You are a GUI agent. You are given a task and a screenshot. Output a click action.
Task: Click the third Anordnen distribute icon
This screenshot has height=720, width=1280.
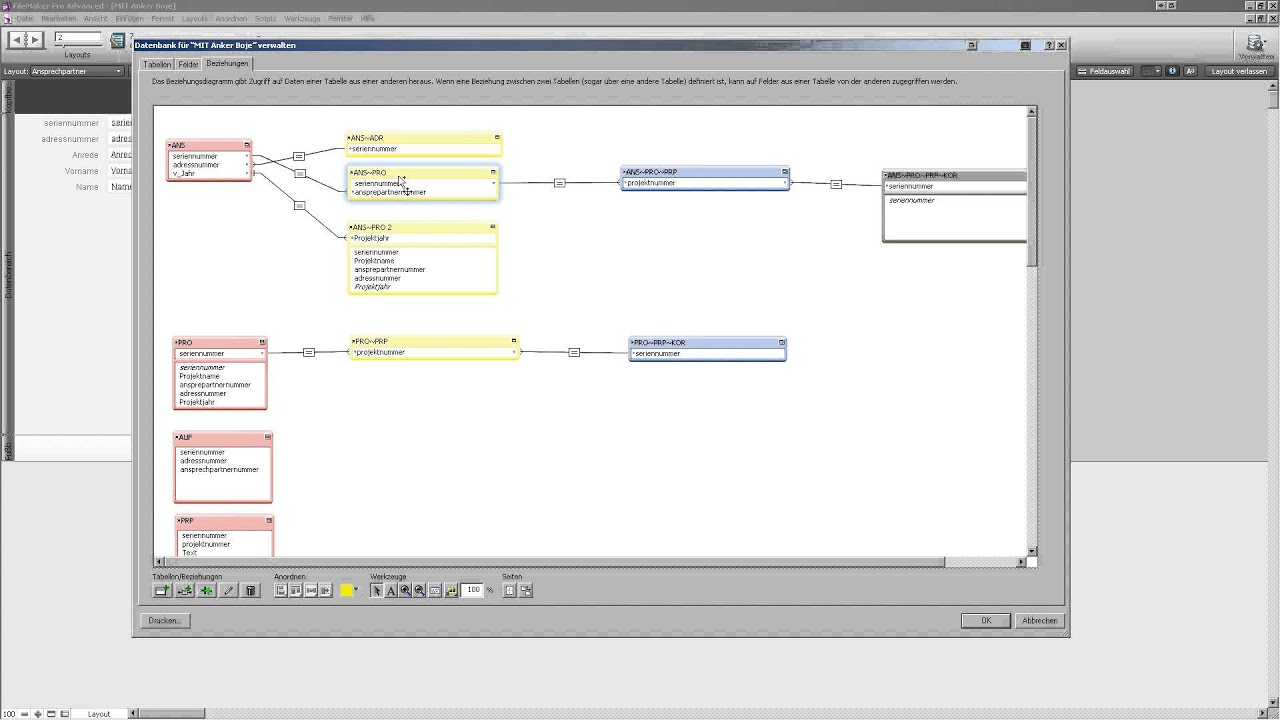[x=311, y=591]
